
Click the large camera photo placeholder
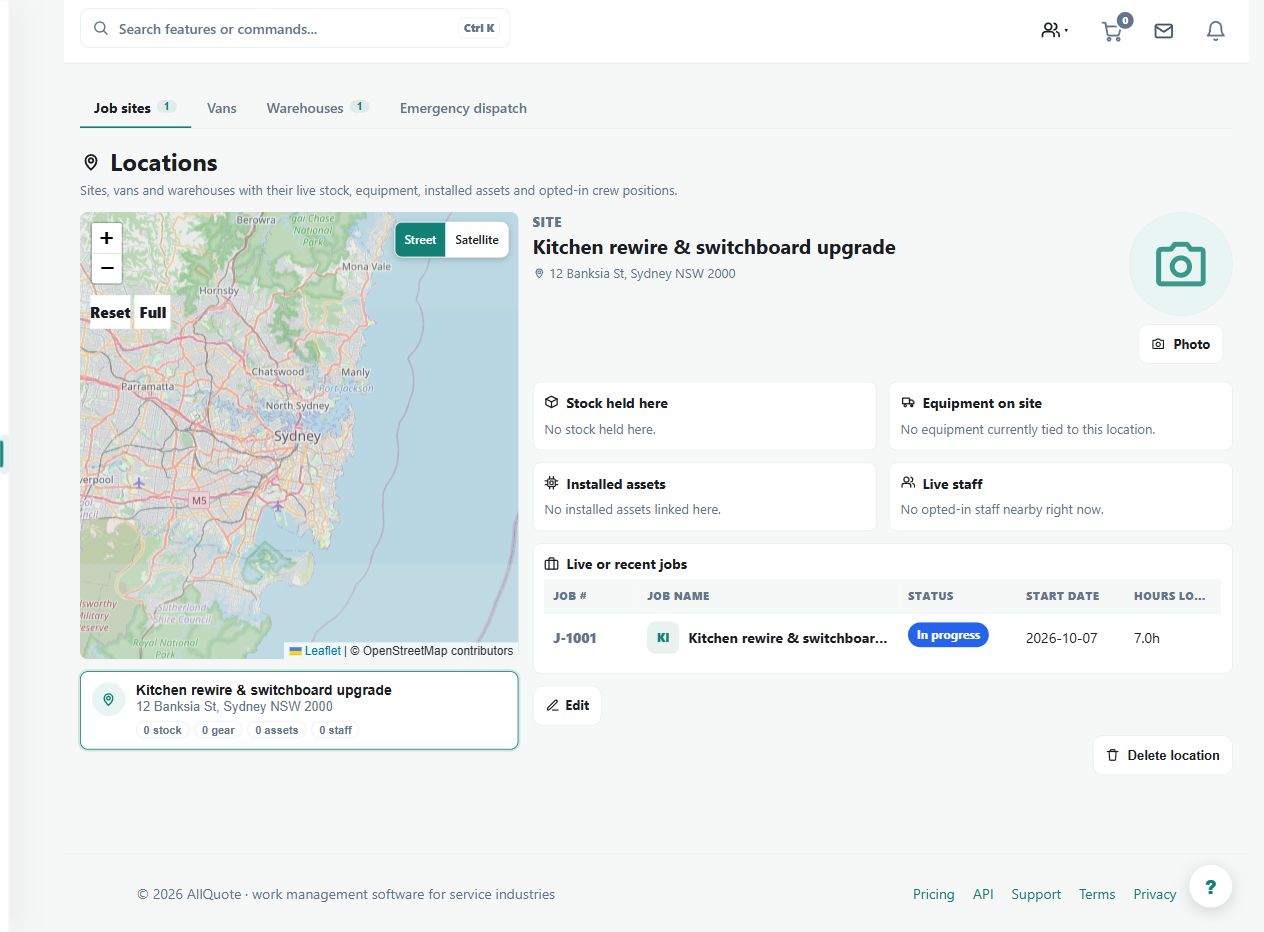coord(1181,264)
